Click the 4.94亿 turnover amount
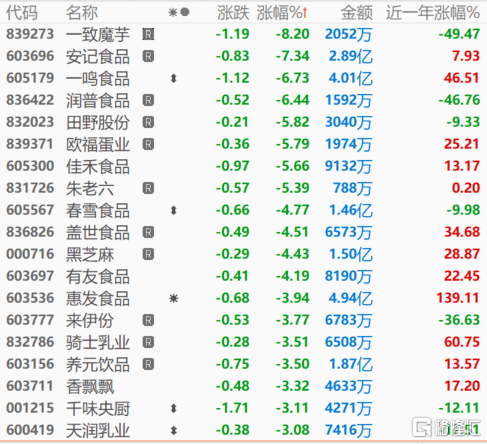Screen dimensions: 487x444 351,298
